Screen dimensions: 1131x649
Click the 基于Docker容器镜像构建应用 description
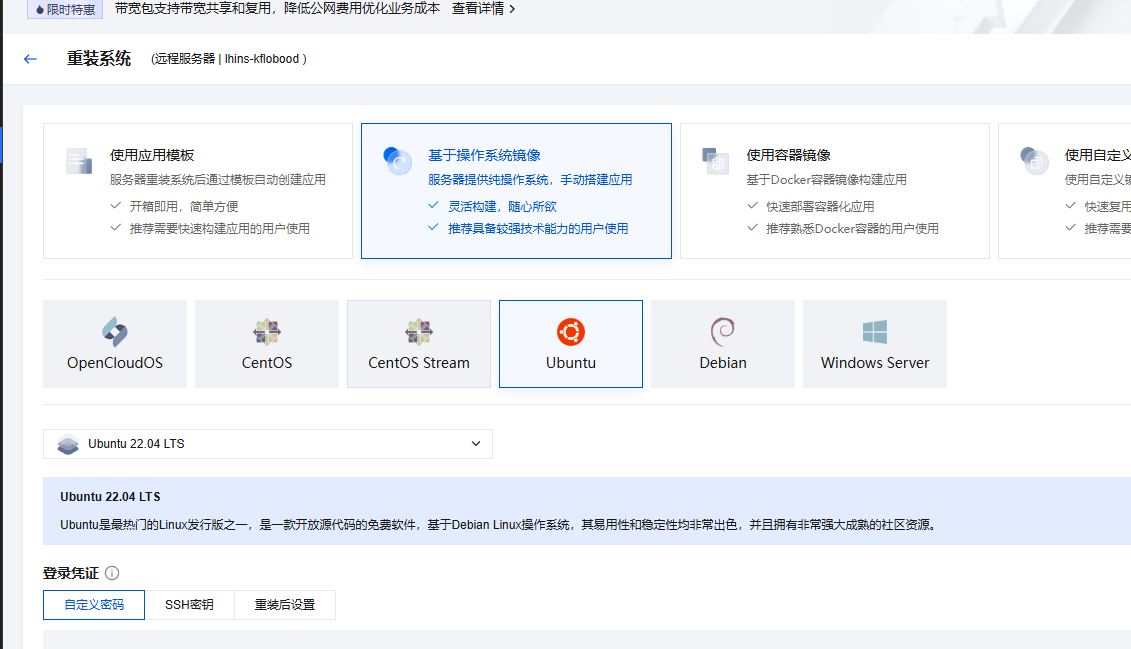pyautogui.click(x=827, y=180)
